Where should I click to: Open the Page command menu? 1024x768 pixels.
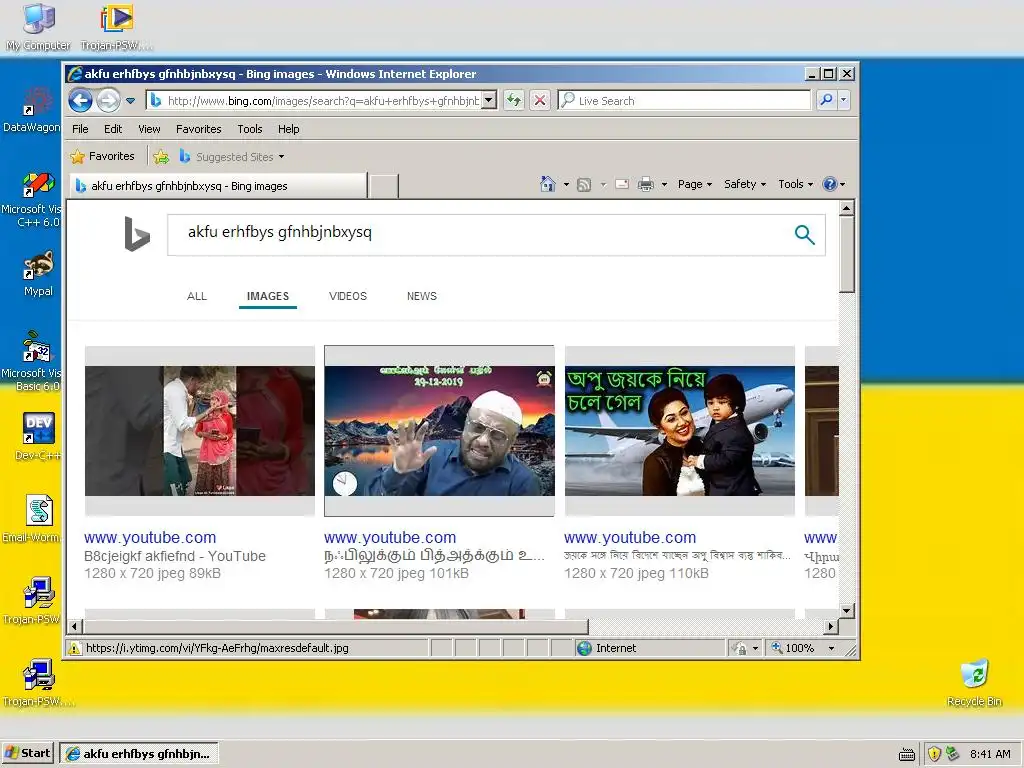[x=694, y=184]
